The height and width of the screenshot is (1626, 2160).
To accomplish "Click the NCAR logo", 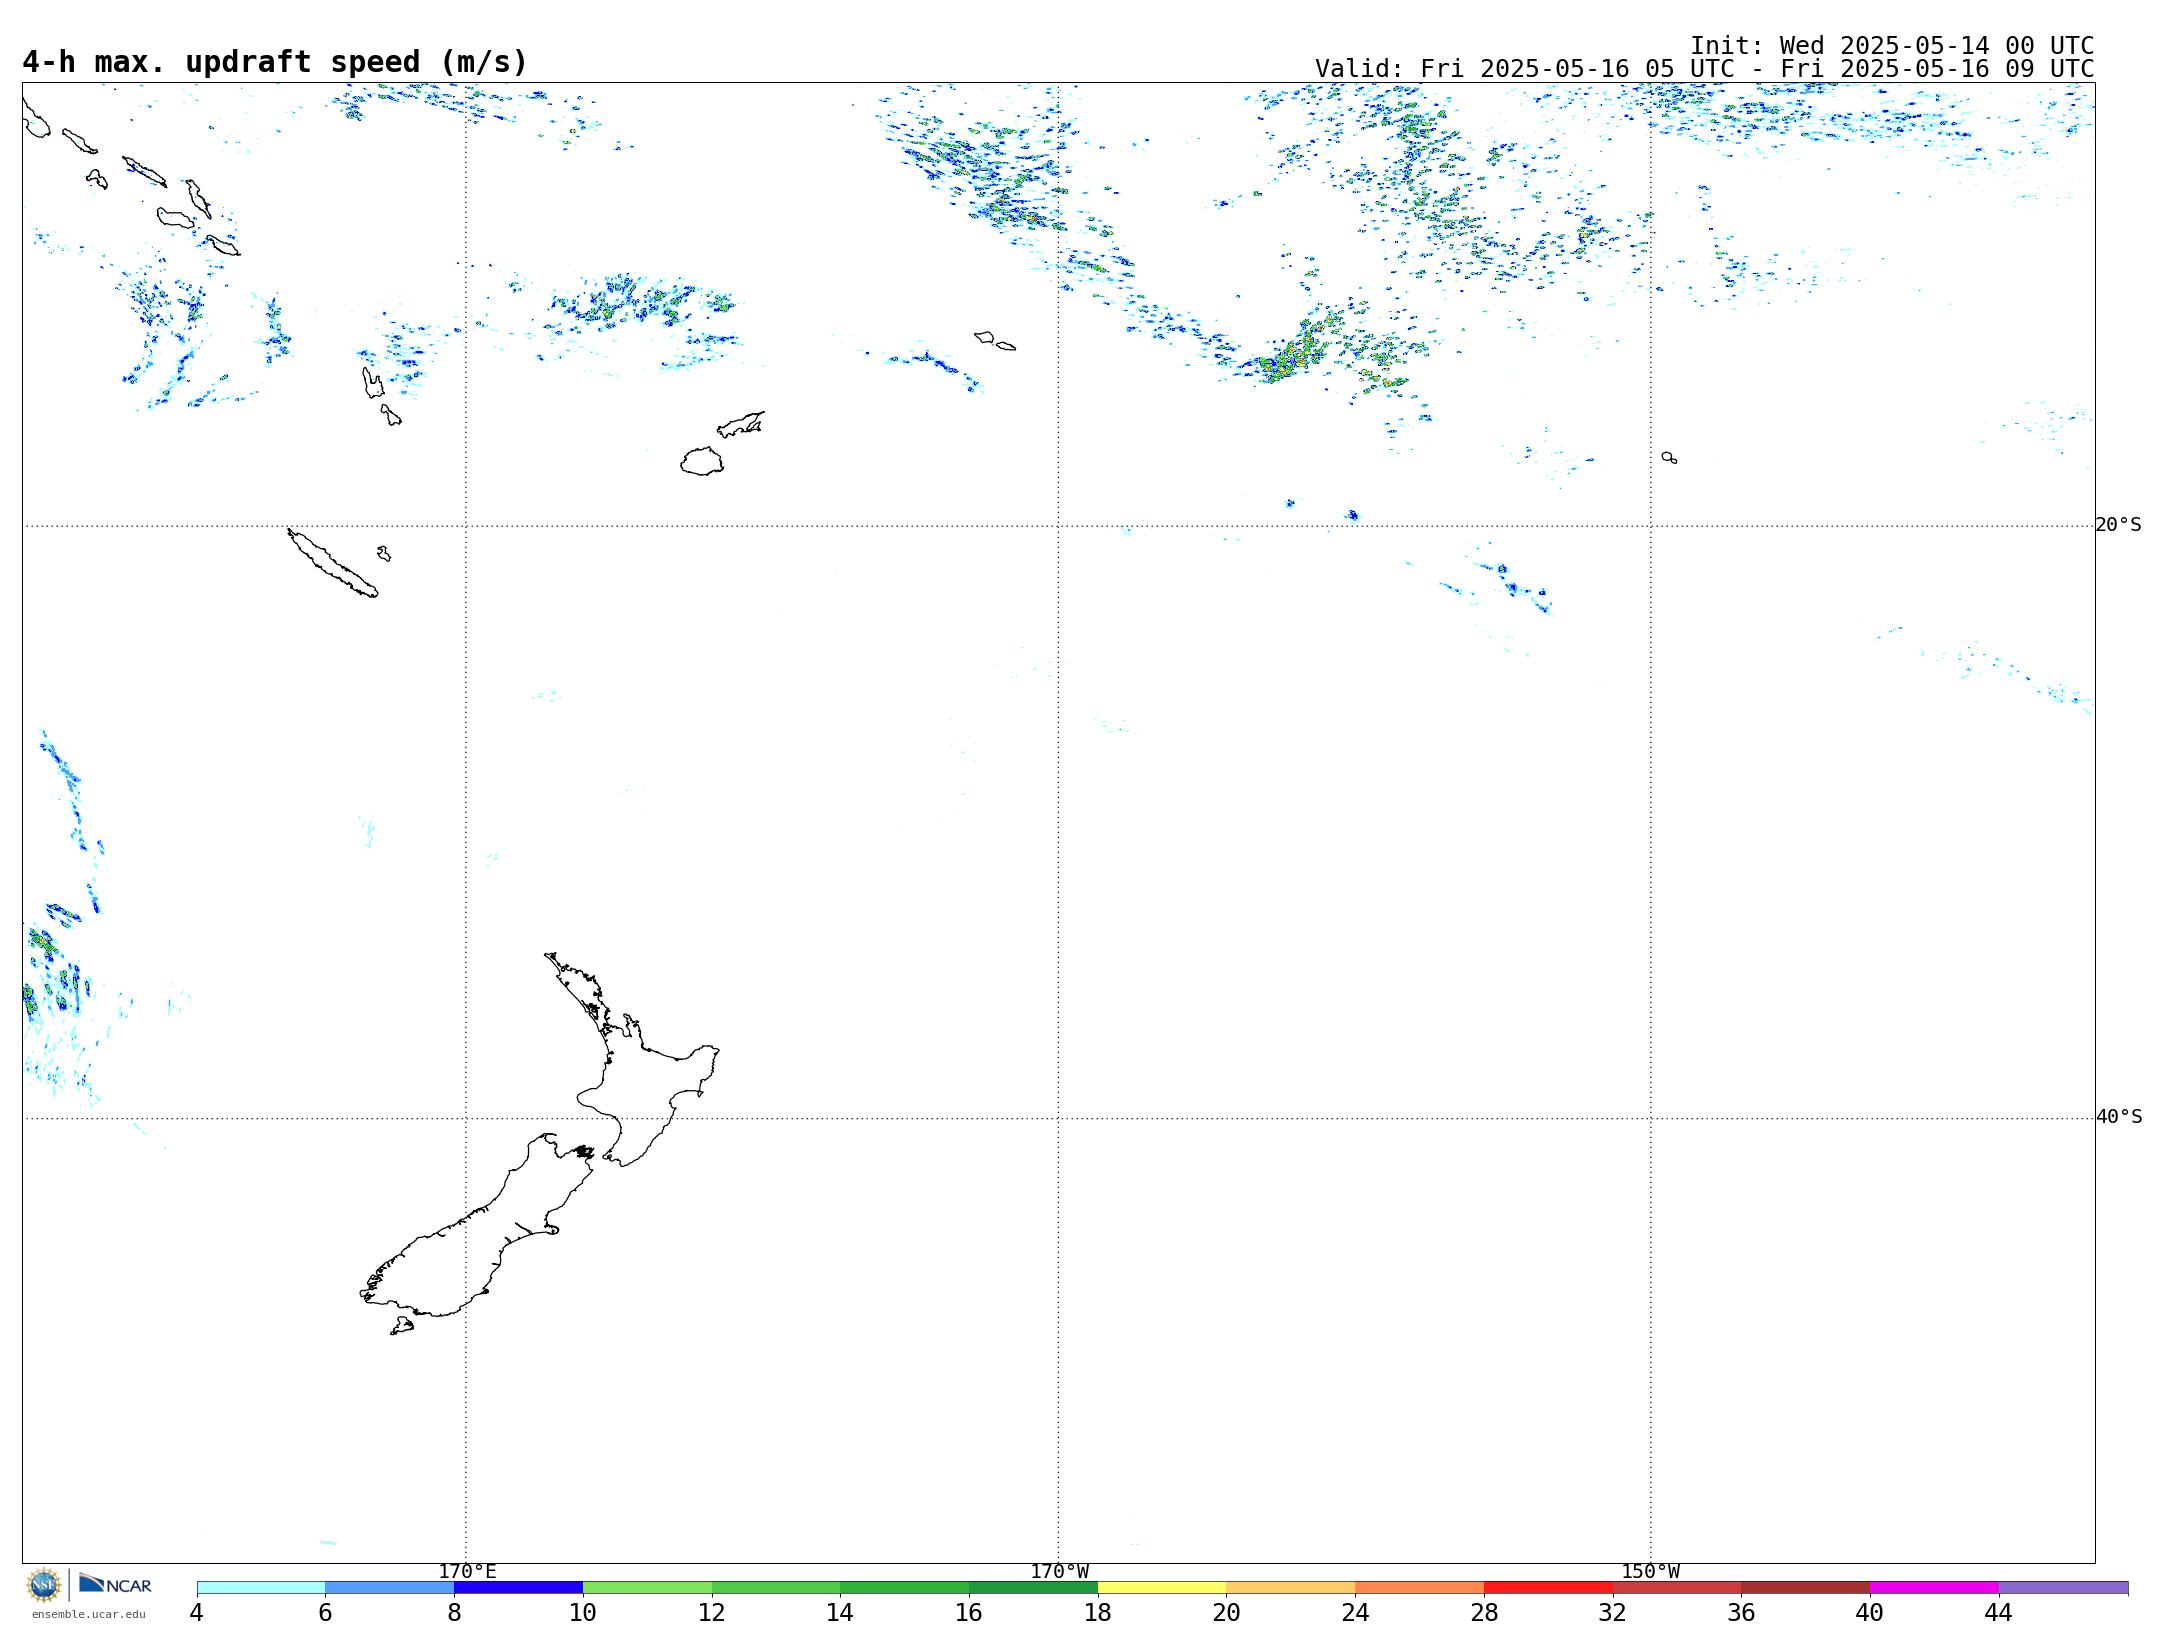I will [115, 1584].
